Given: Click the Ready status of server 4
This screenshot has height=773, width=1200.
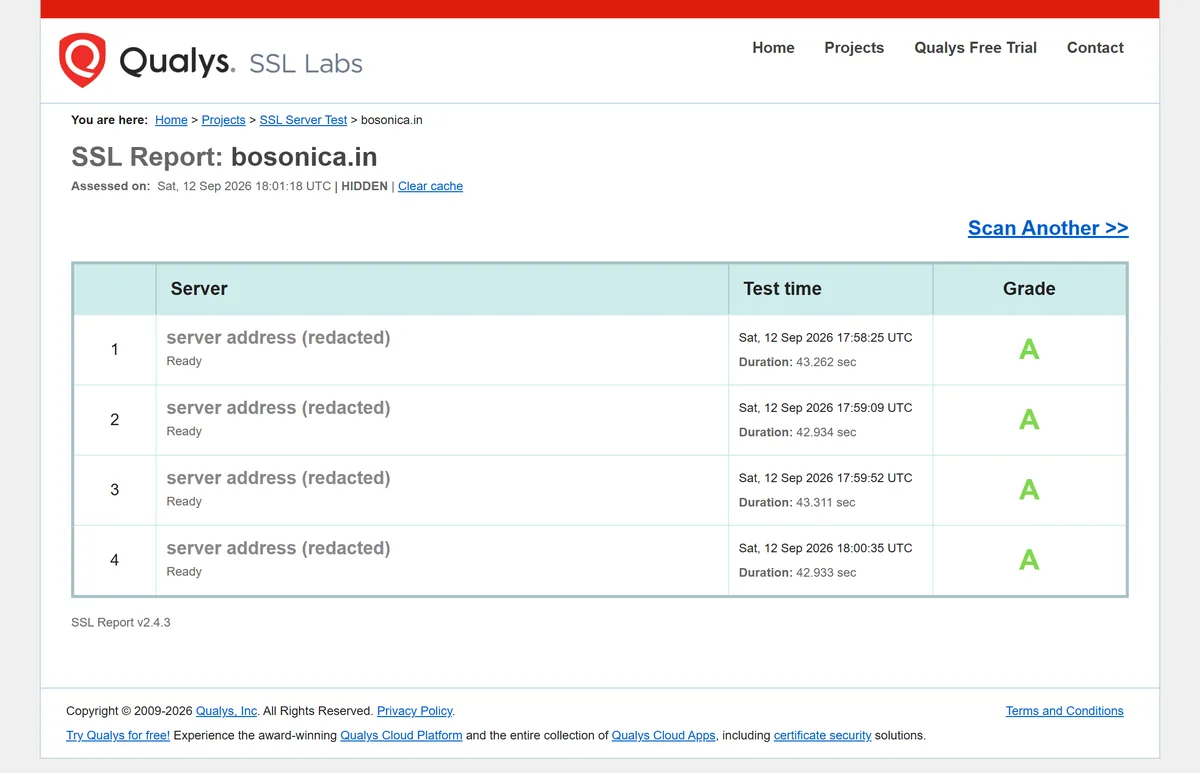Looking at the screenshot, I should [x=184, y=571].
